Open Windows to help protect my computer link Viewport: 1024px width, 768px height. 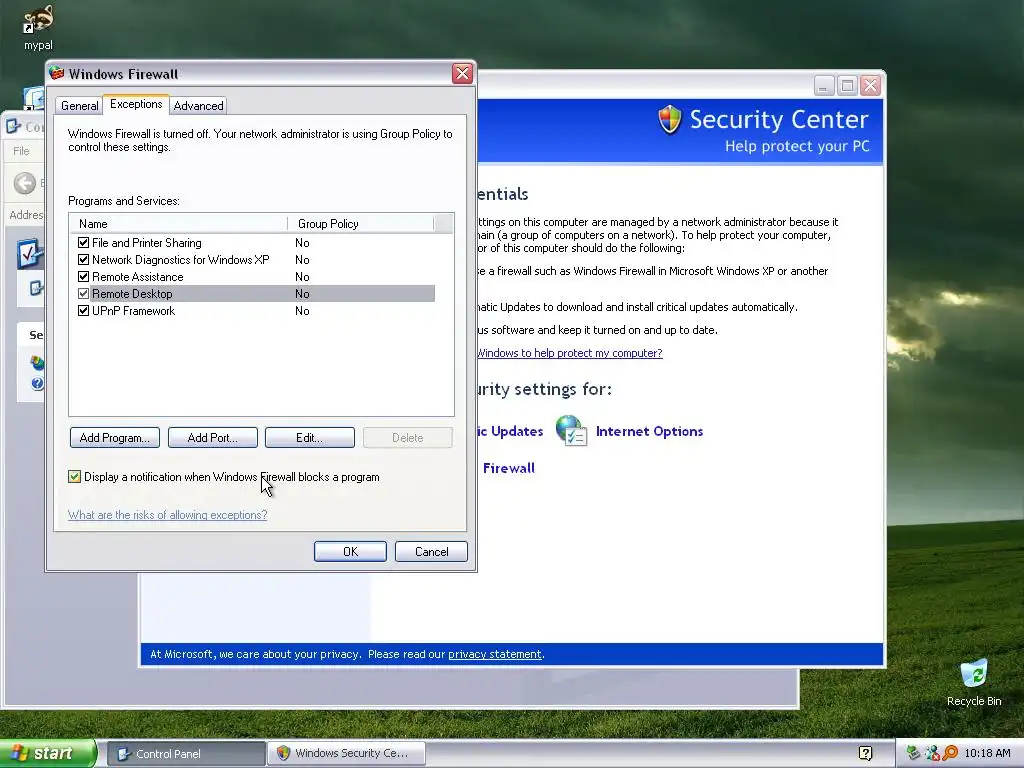tap(569, 353)
